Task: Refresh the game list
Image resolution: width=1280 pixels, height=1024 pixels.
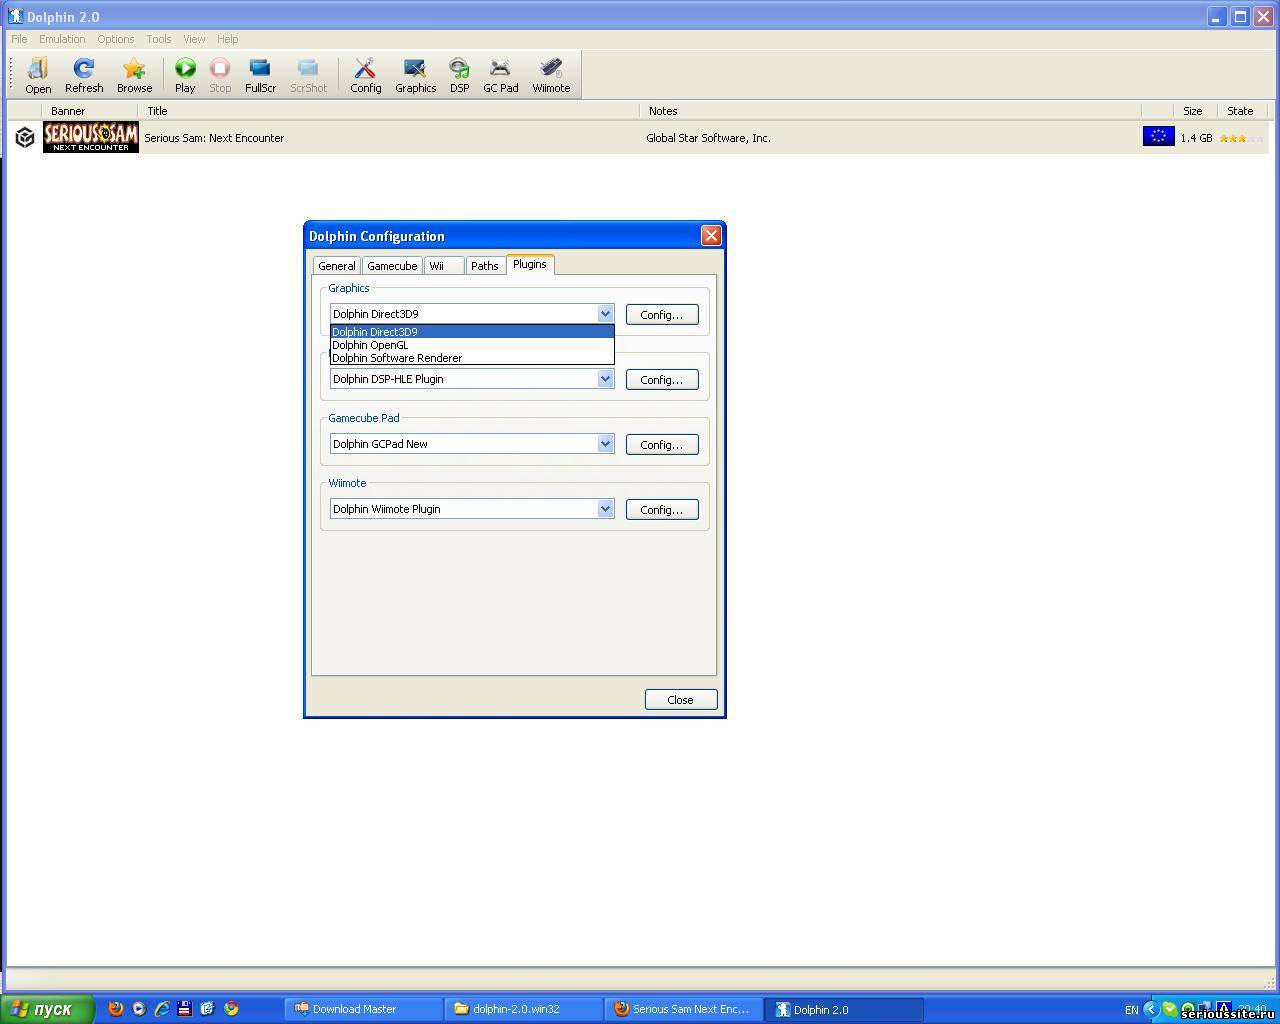Action: coord(84,75)
